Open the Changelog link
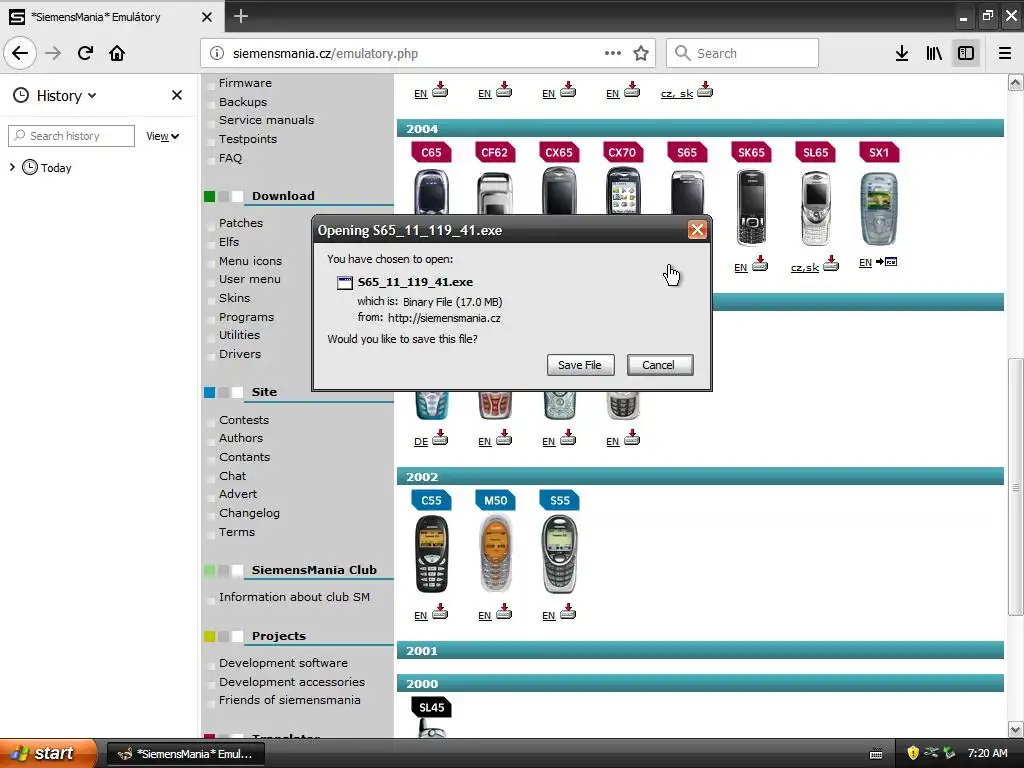The height and width of the screenshot is (768, 1024). click(249, 513)
